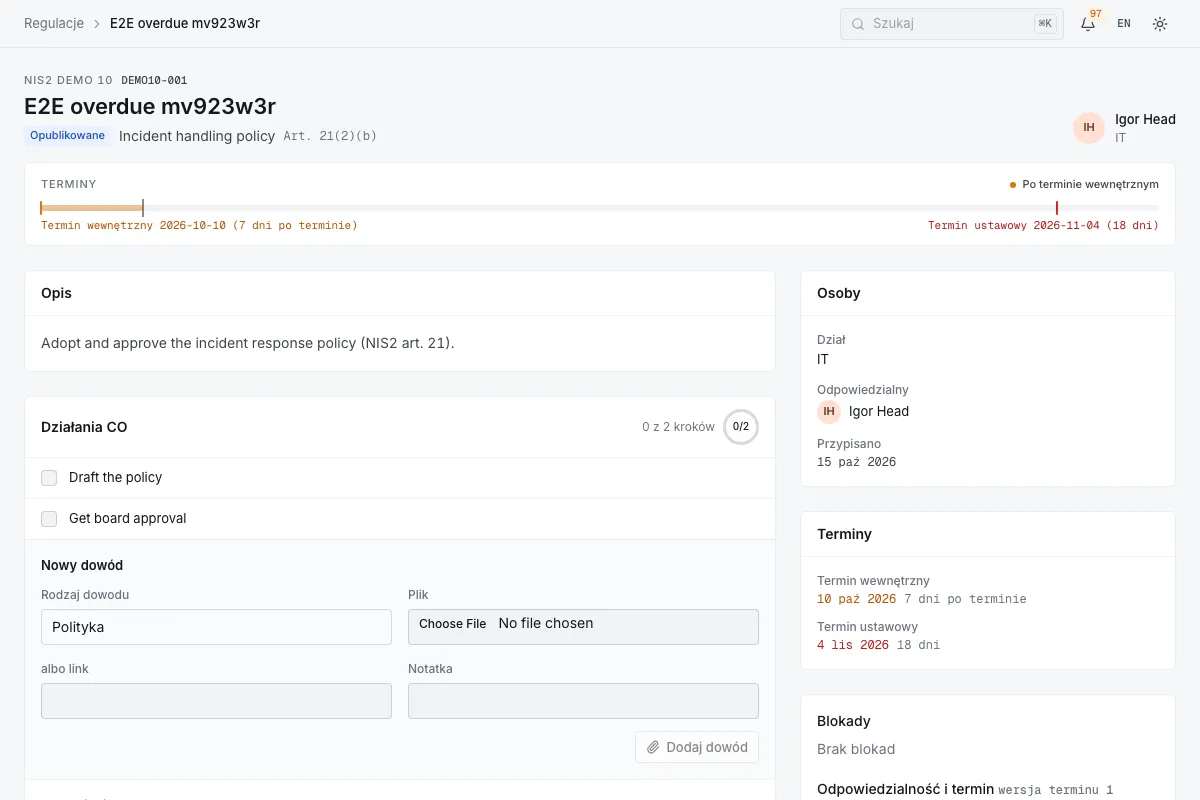Click the Szukaj search field

tap(952, 23)
